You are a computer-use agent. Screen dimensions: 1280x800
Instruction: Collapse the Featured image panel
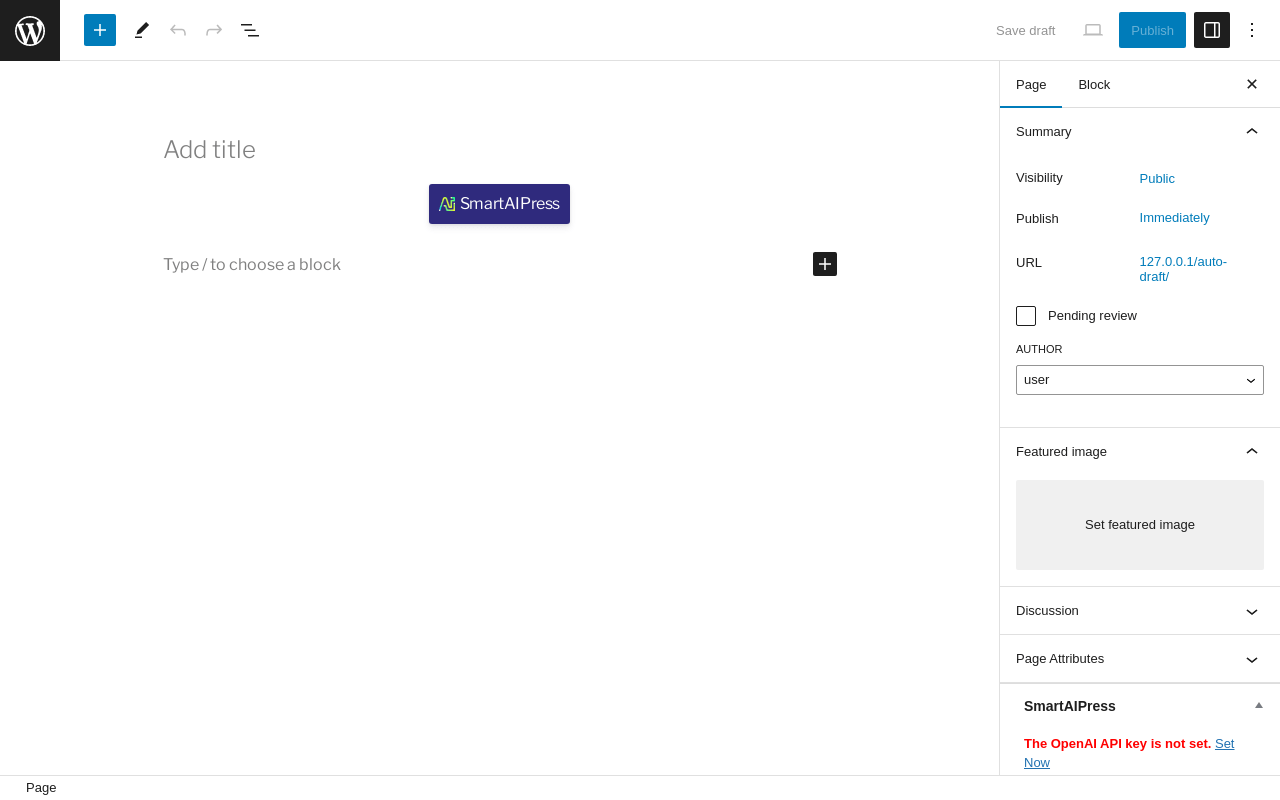click(x=1140, y=451)
